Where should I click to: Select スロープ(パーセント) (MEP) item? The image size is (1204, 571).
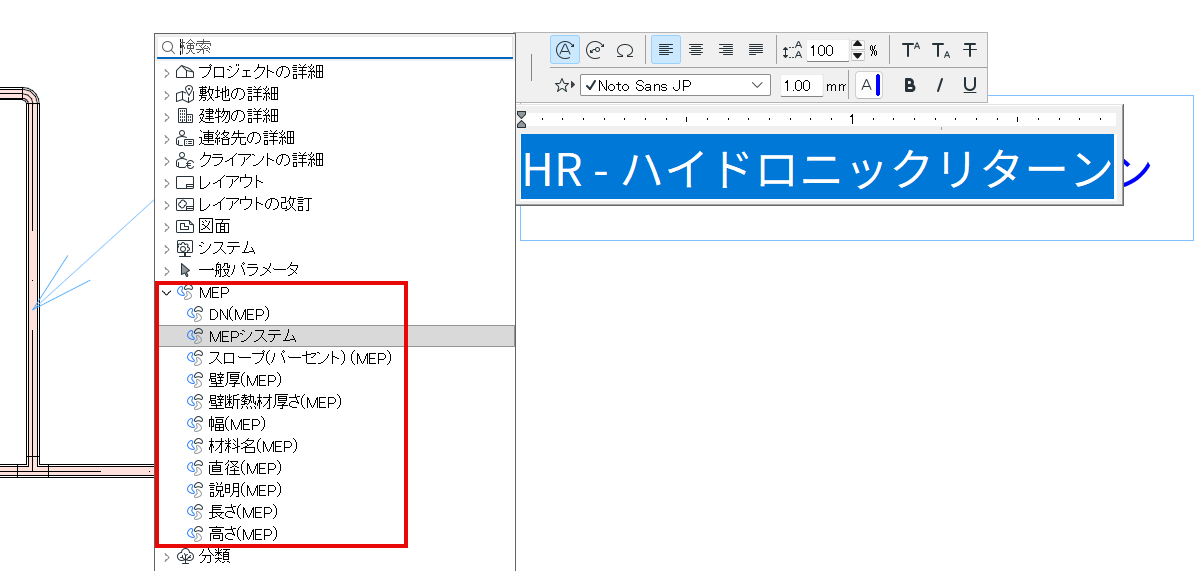coord(300,358)
